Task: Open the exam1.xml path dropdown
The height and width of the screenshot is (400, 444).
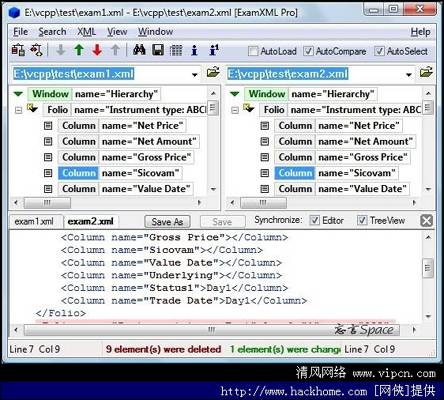Action: (195, 74)
